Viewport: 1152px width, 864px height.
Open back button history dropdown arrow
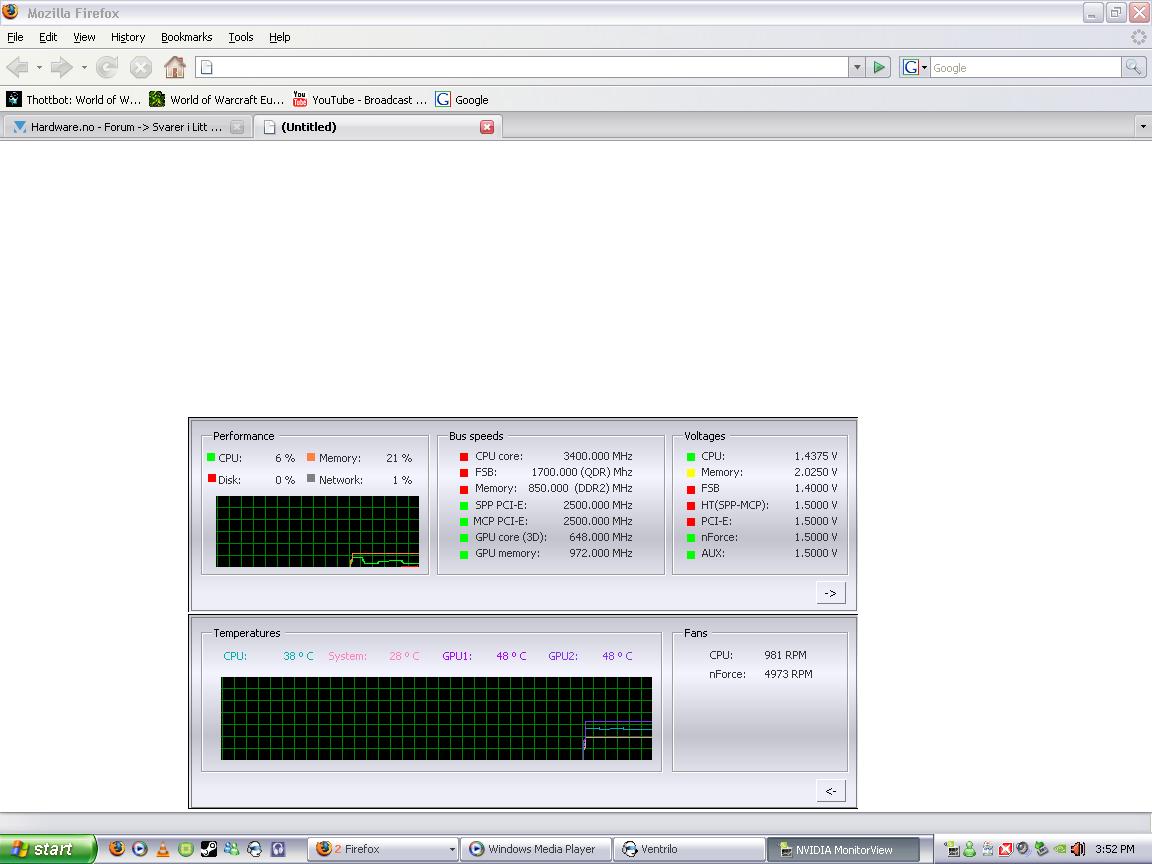pos(39,68)
